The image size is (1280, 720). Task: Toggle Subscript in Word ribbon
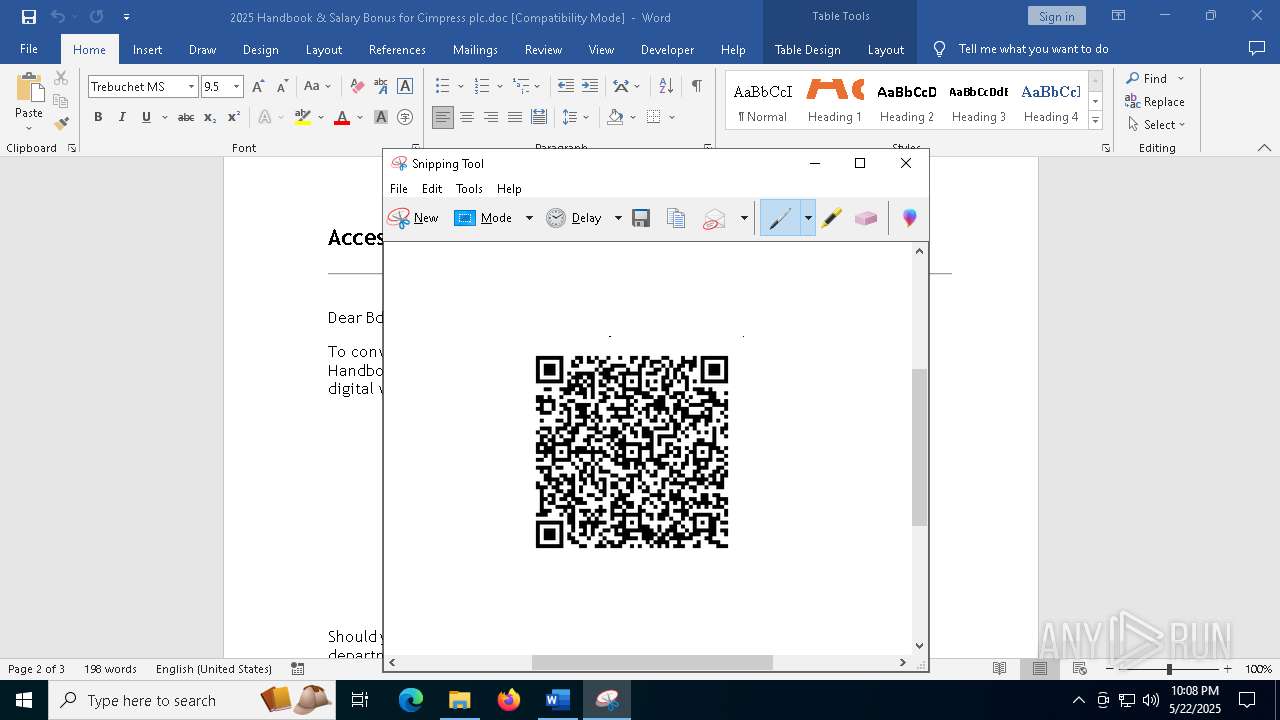click(210, 117)
